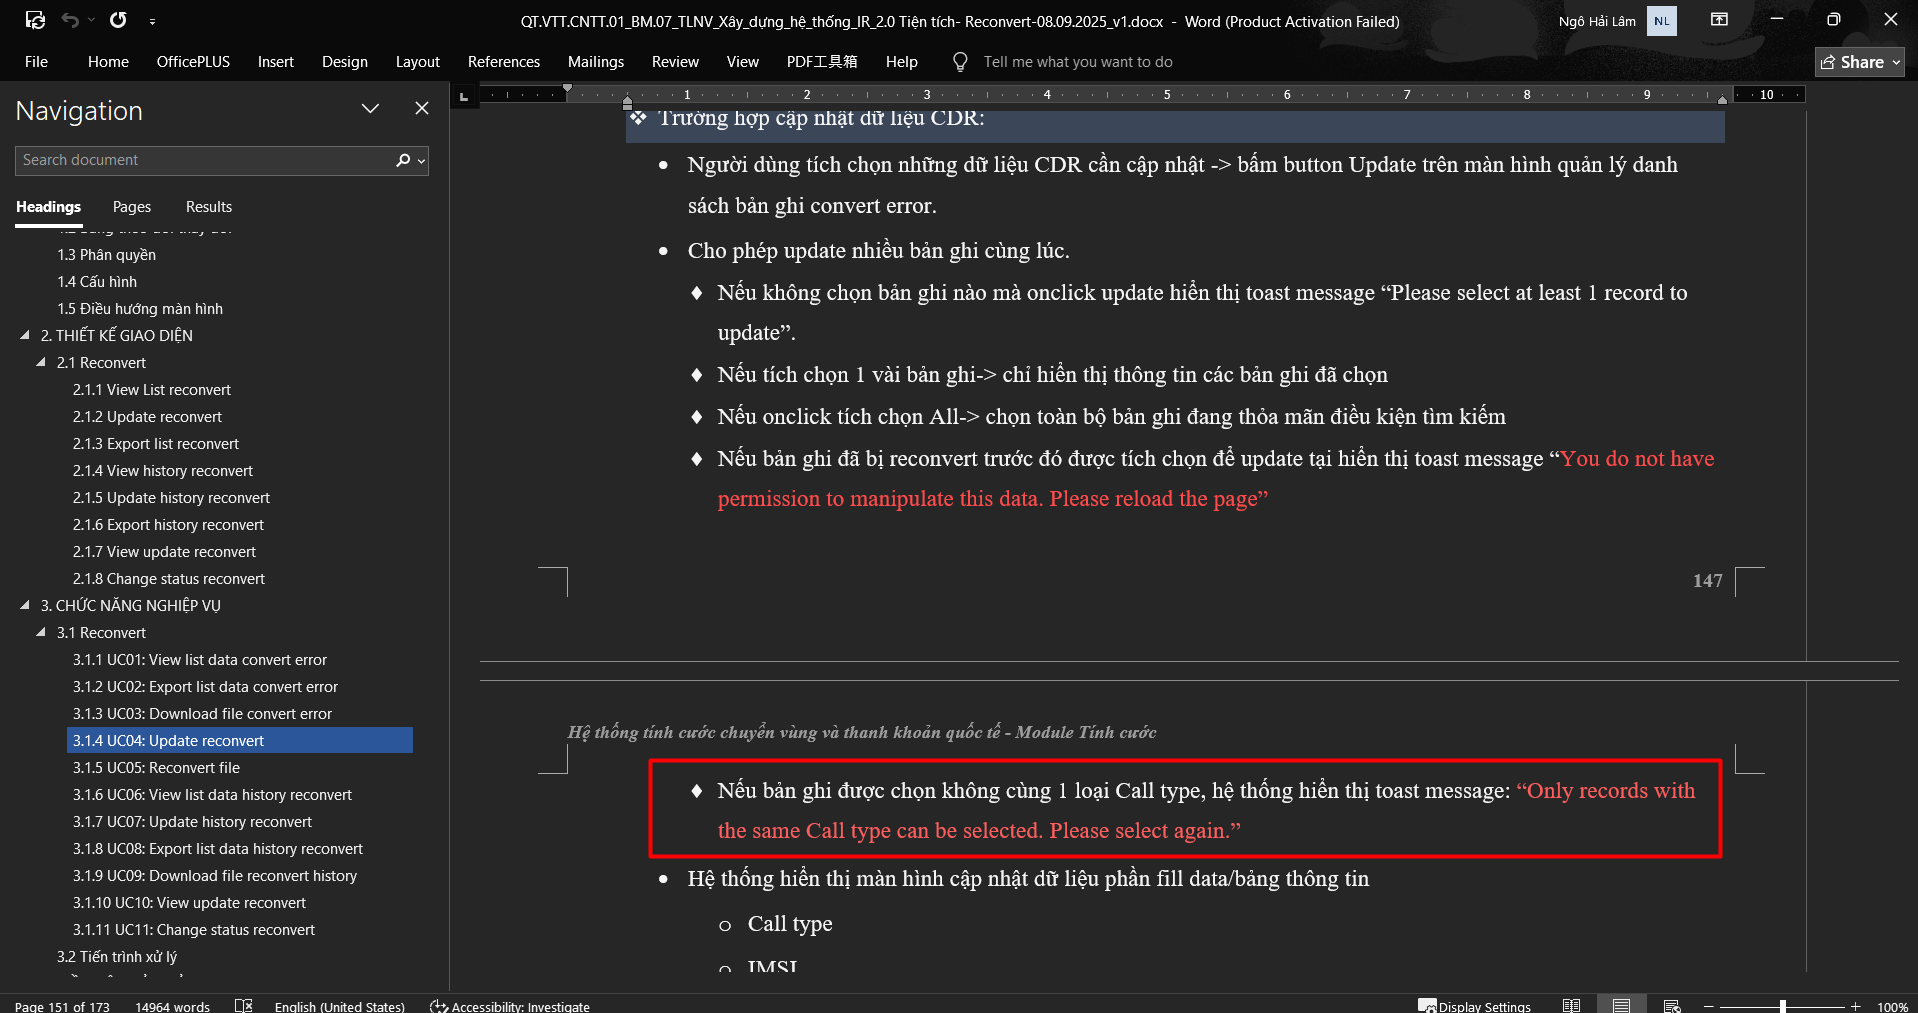The height and width of the screenshot is (1013, 1918).
Task: Open Ribbon Display Options icon
Action: [x=1719, y=20]
